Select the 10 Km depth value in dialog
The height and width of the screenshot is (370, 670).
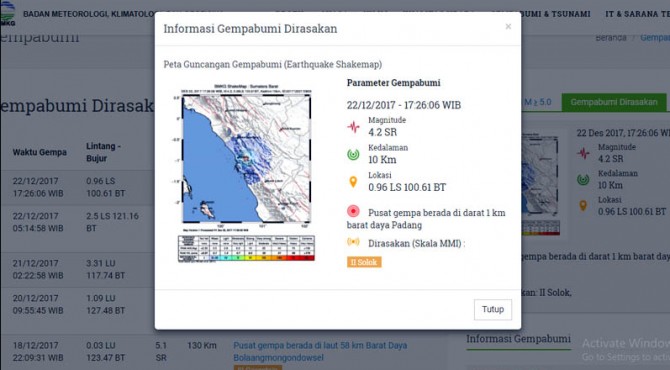point(382,160)
